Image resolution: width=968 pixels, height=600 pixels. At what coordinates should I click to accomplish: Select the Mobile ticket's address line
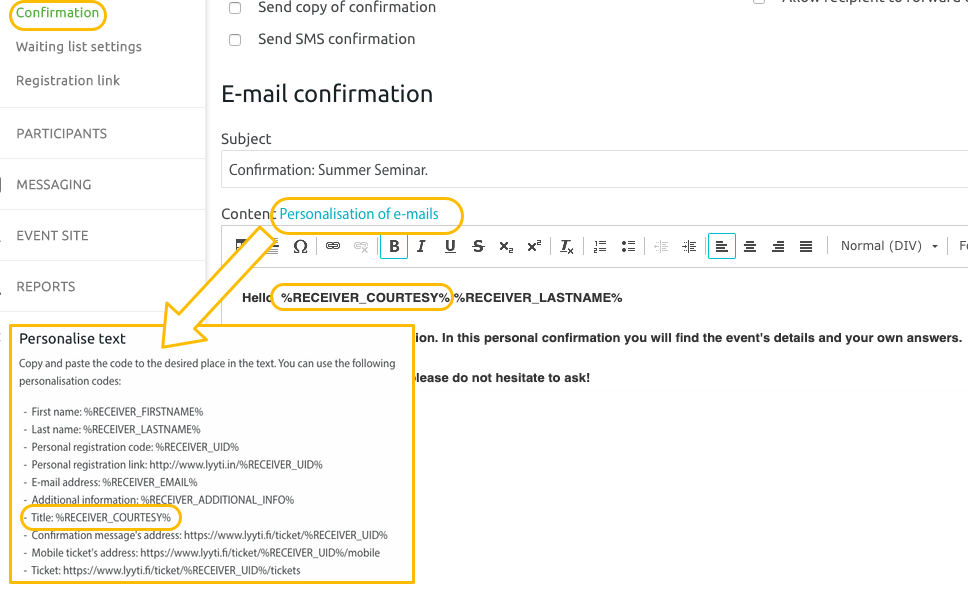[206, 553]
